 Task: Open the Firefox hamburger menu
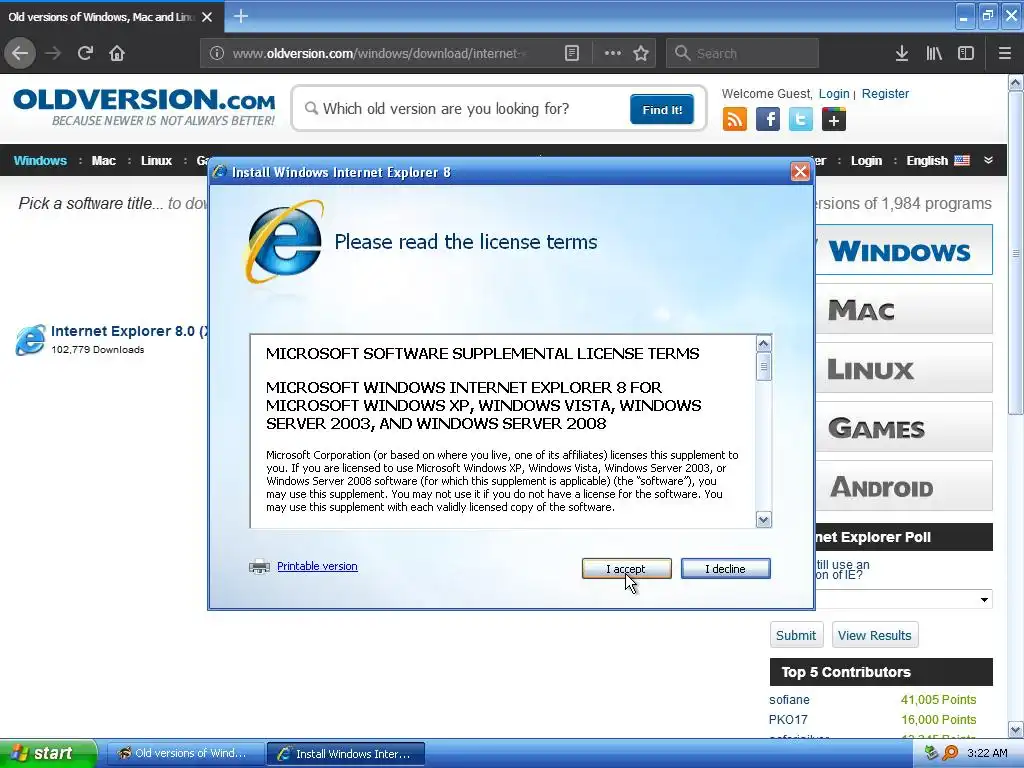coord(1004,53)
